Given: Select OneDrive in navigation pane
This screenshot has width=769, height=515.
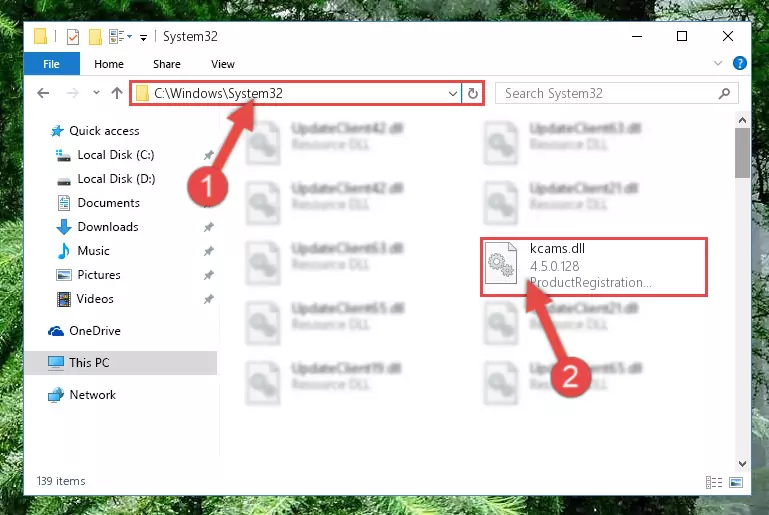Looking at the screenshot, I should (95, 331).
